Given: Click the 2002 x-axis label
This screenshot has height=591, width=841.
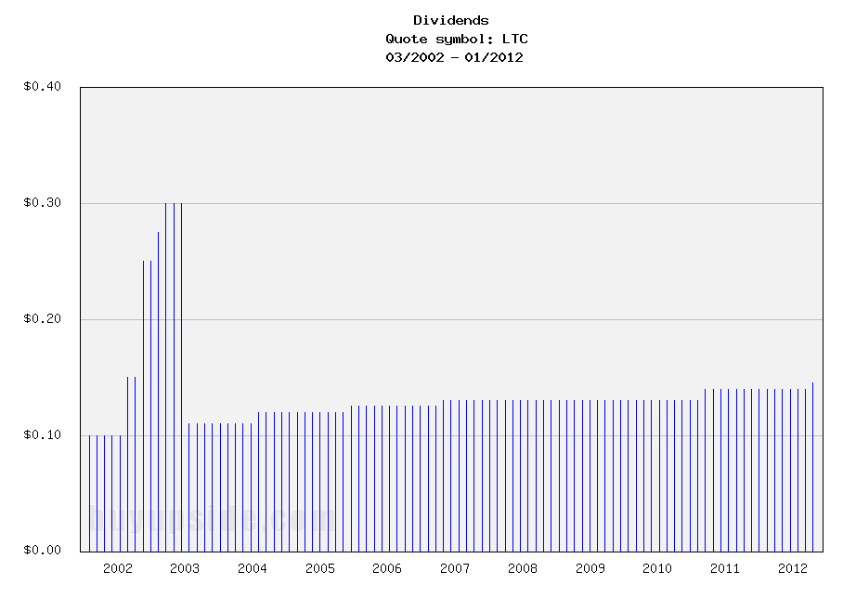Looking at the screenshot, I should [x=117, y=568].
